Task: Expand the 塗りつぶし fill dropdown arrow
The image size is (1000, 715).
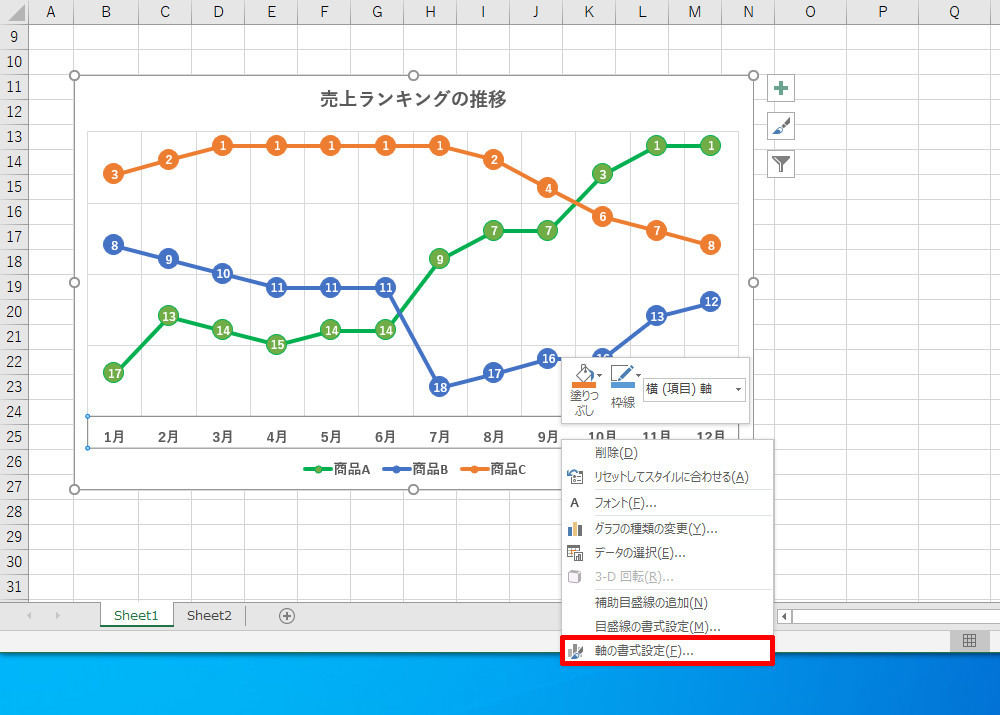Action: point(599,375)
